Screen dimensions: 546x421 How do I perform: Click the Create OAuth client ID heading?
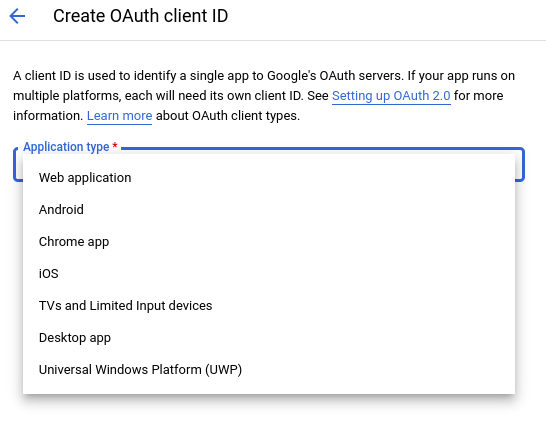pyautogui.click(x=140, y=16)
